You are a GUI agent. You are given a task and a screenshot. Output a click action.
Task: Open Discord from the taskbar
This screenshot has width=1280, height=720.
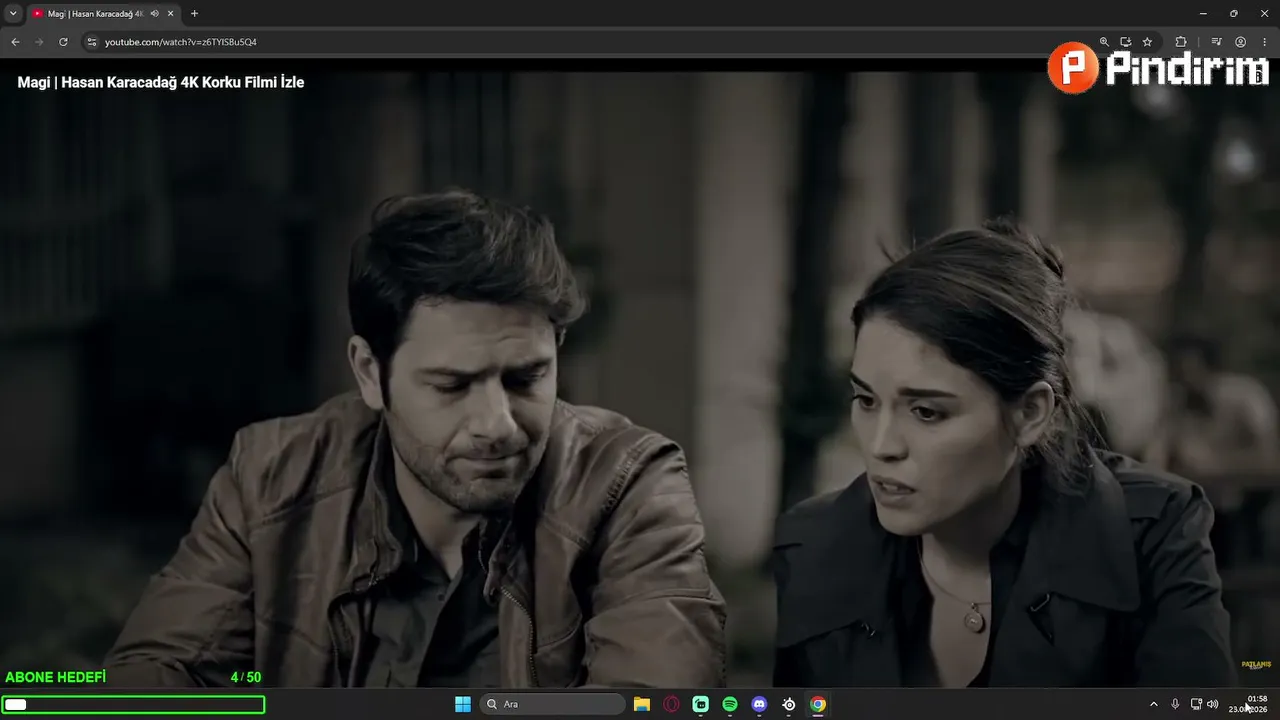[759, 704]
